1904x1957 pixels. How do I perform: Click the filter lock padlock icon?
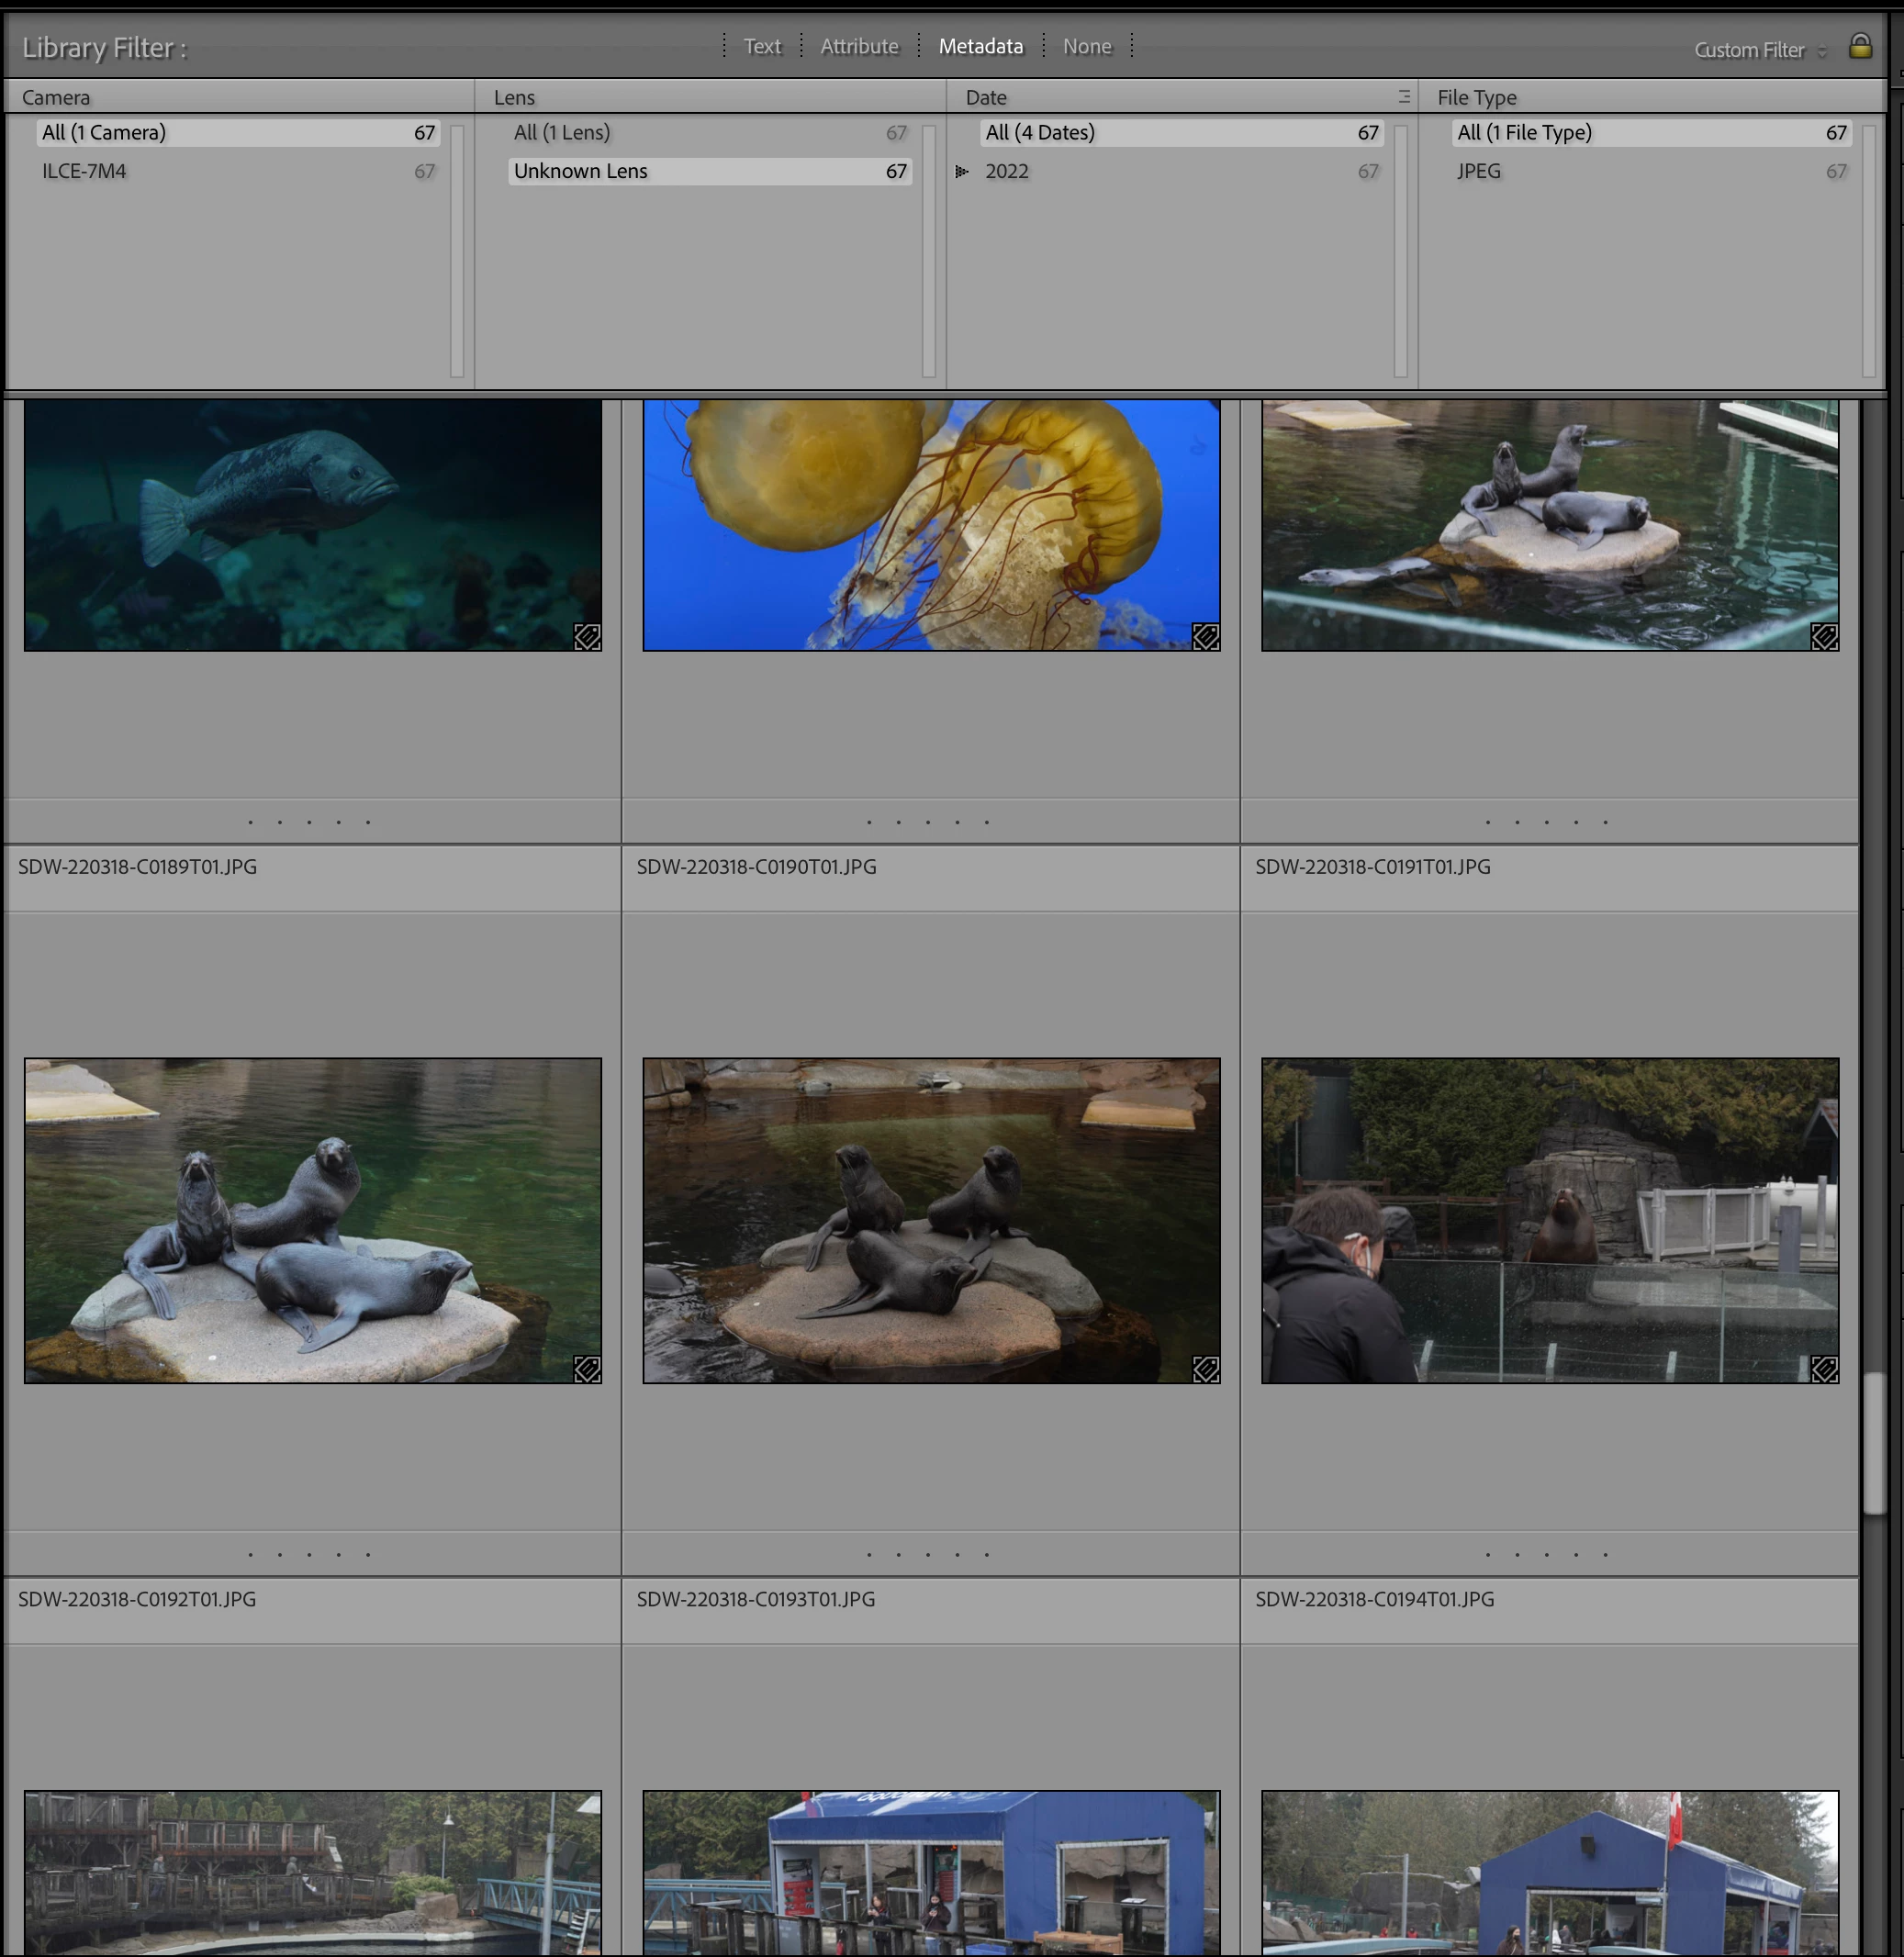tap(1859, 46)
